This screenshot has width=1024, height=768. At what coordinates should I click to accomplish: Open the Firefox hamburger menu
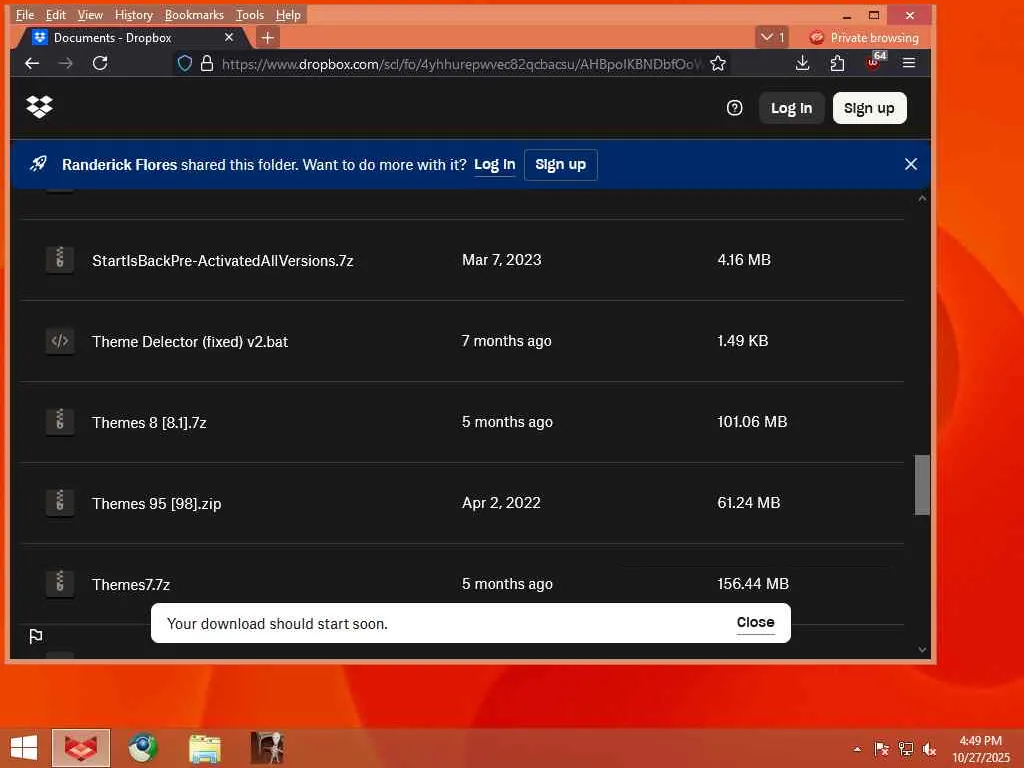pos(908,63)
